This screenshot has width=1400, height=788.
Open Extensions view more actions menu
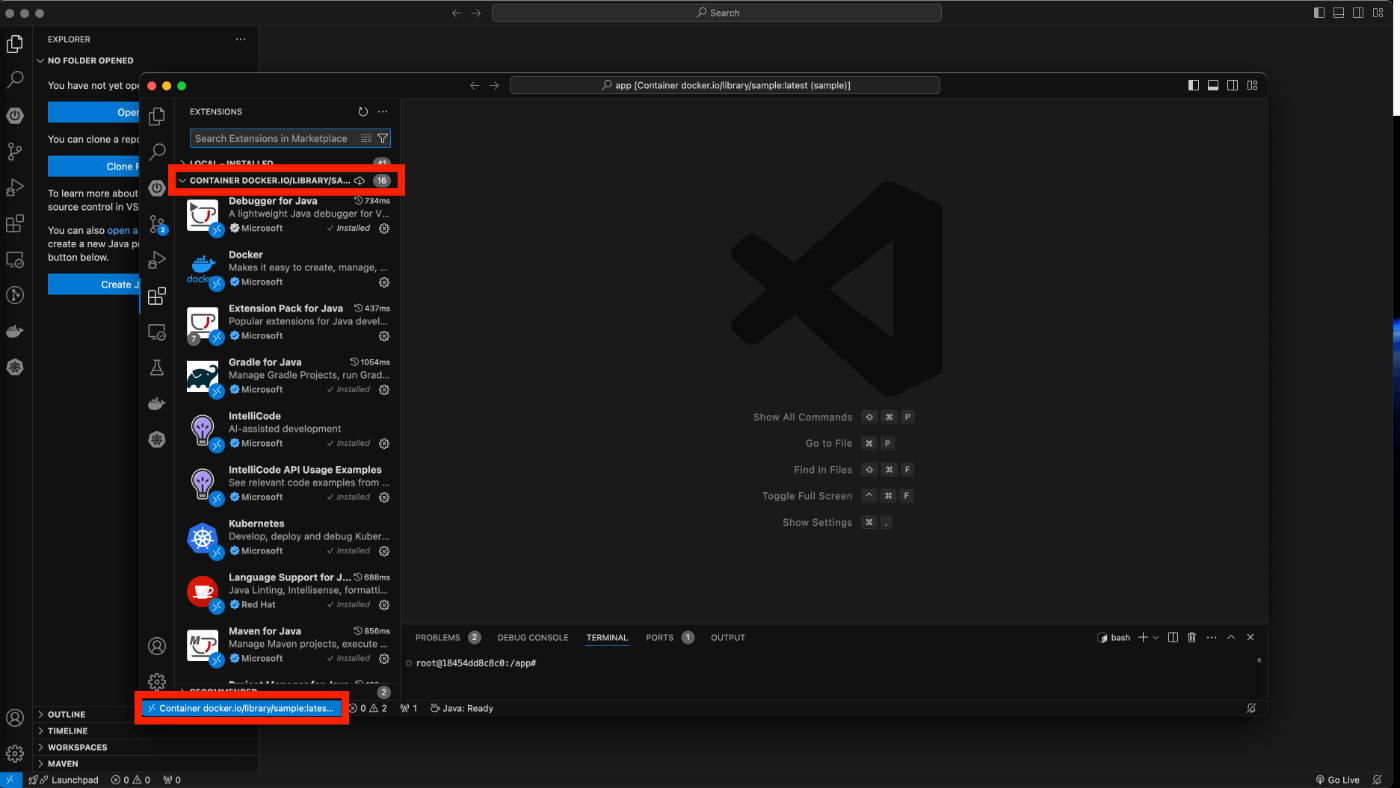(382, 112)
